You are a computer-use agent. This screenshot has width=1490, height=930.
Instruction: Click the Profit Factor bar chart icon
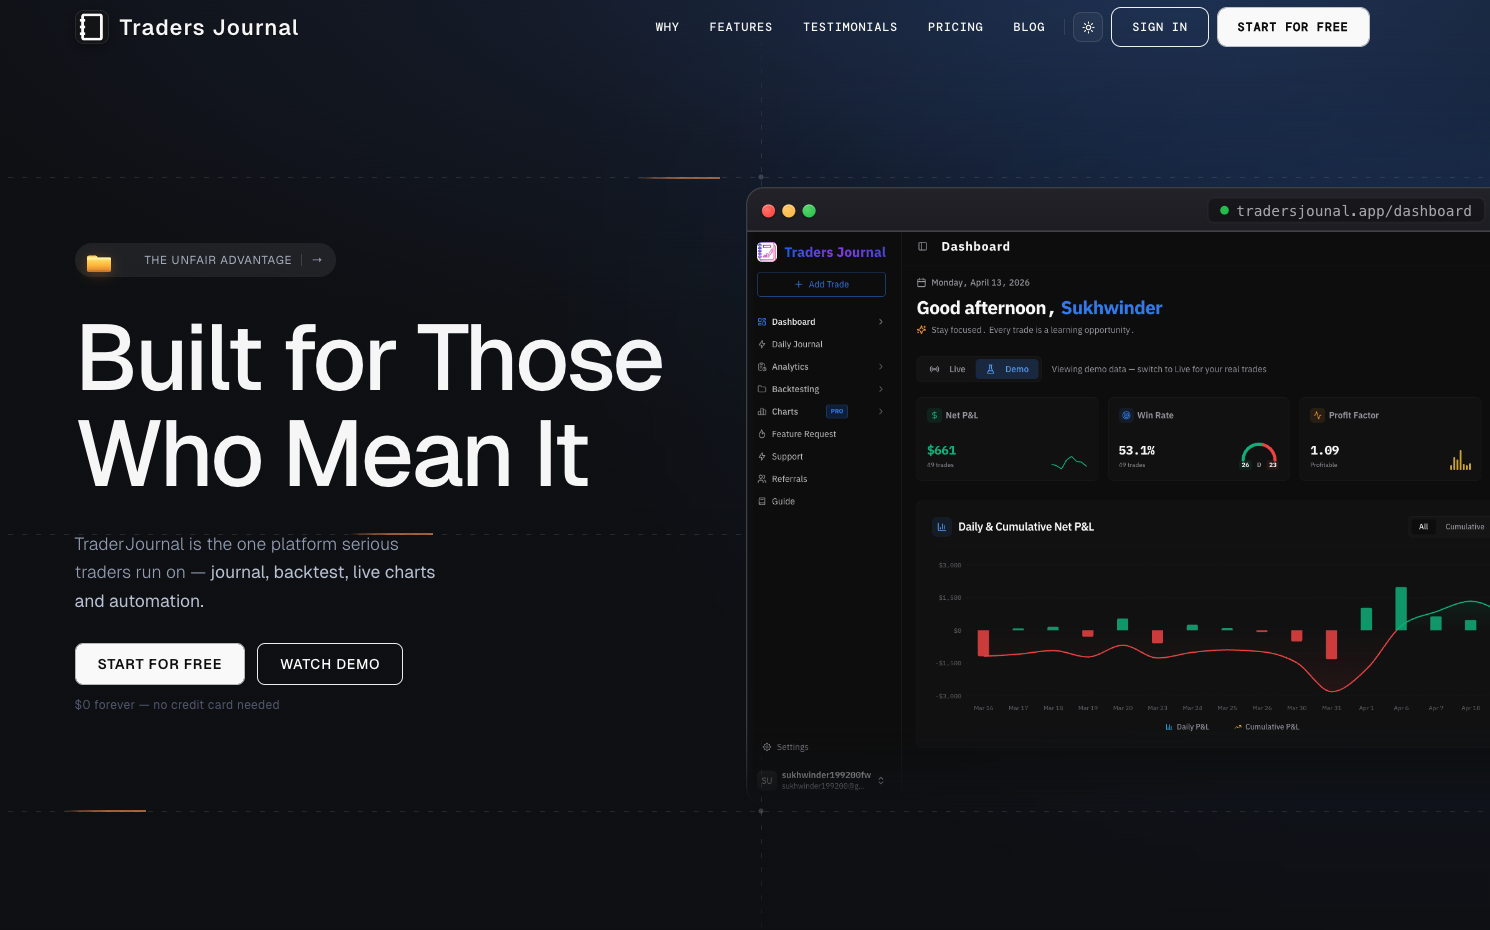coord(1461,460)
